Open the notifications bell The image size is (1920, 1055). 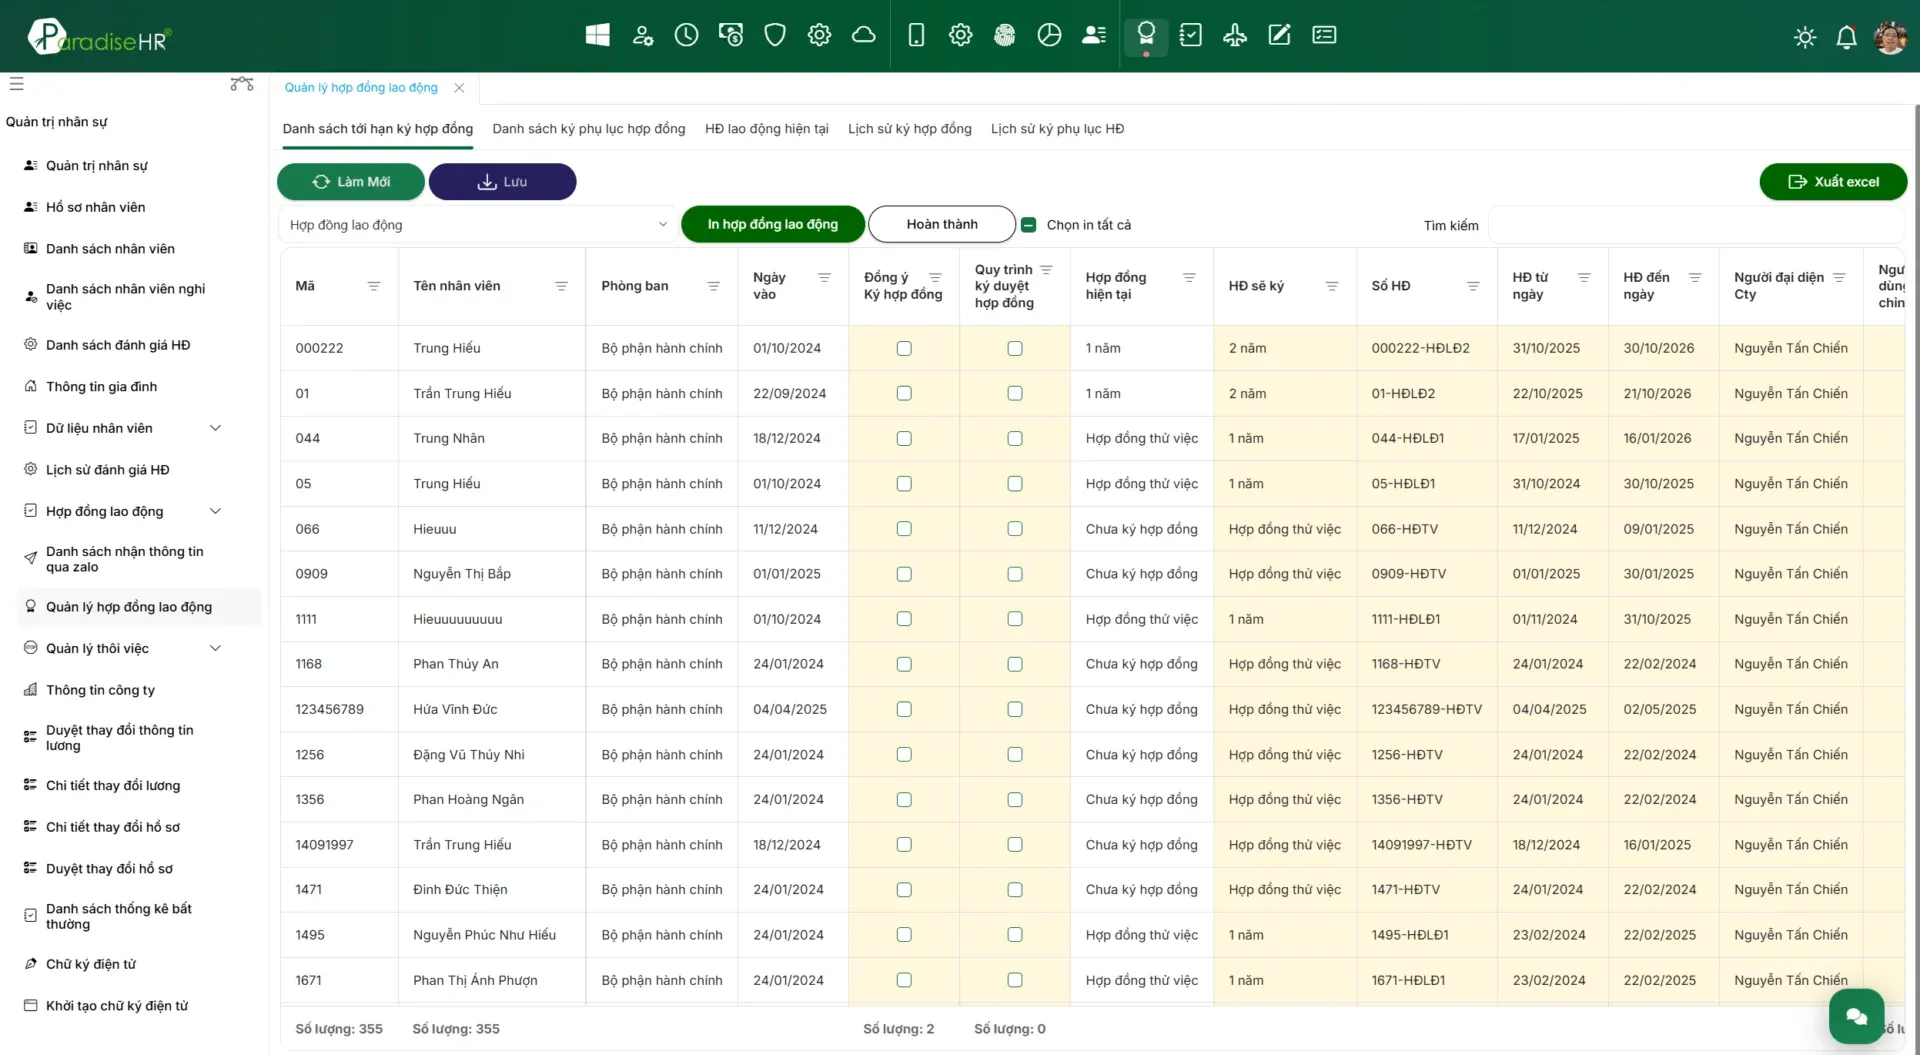(x=1846, y=37)
